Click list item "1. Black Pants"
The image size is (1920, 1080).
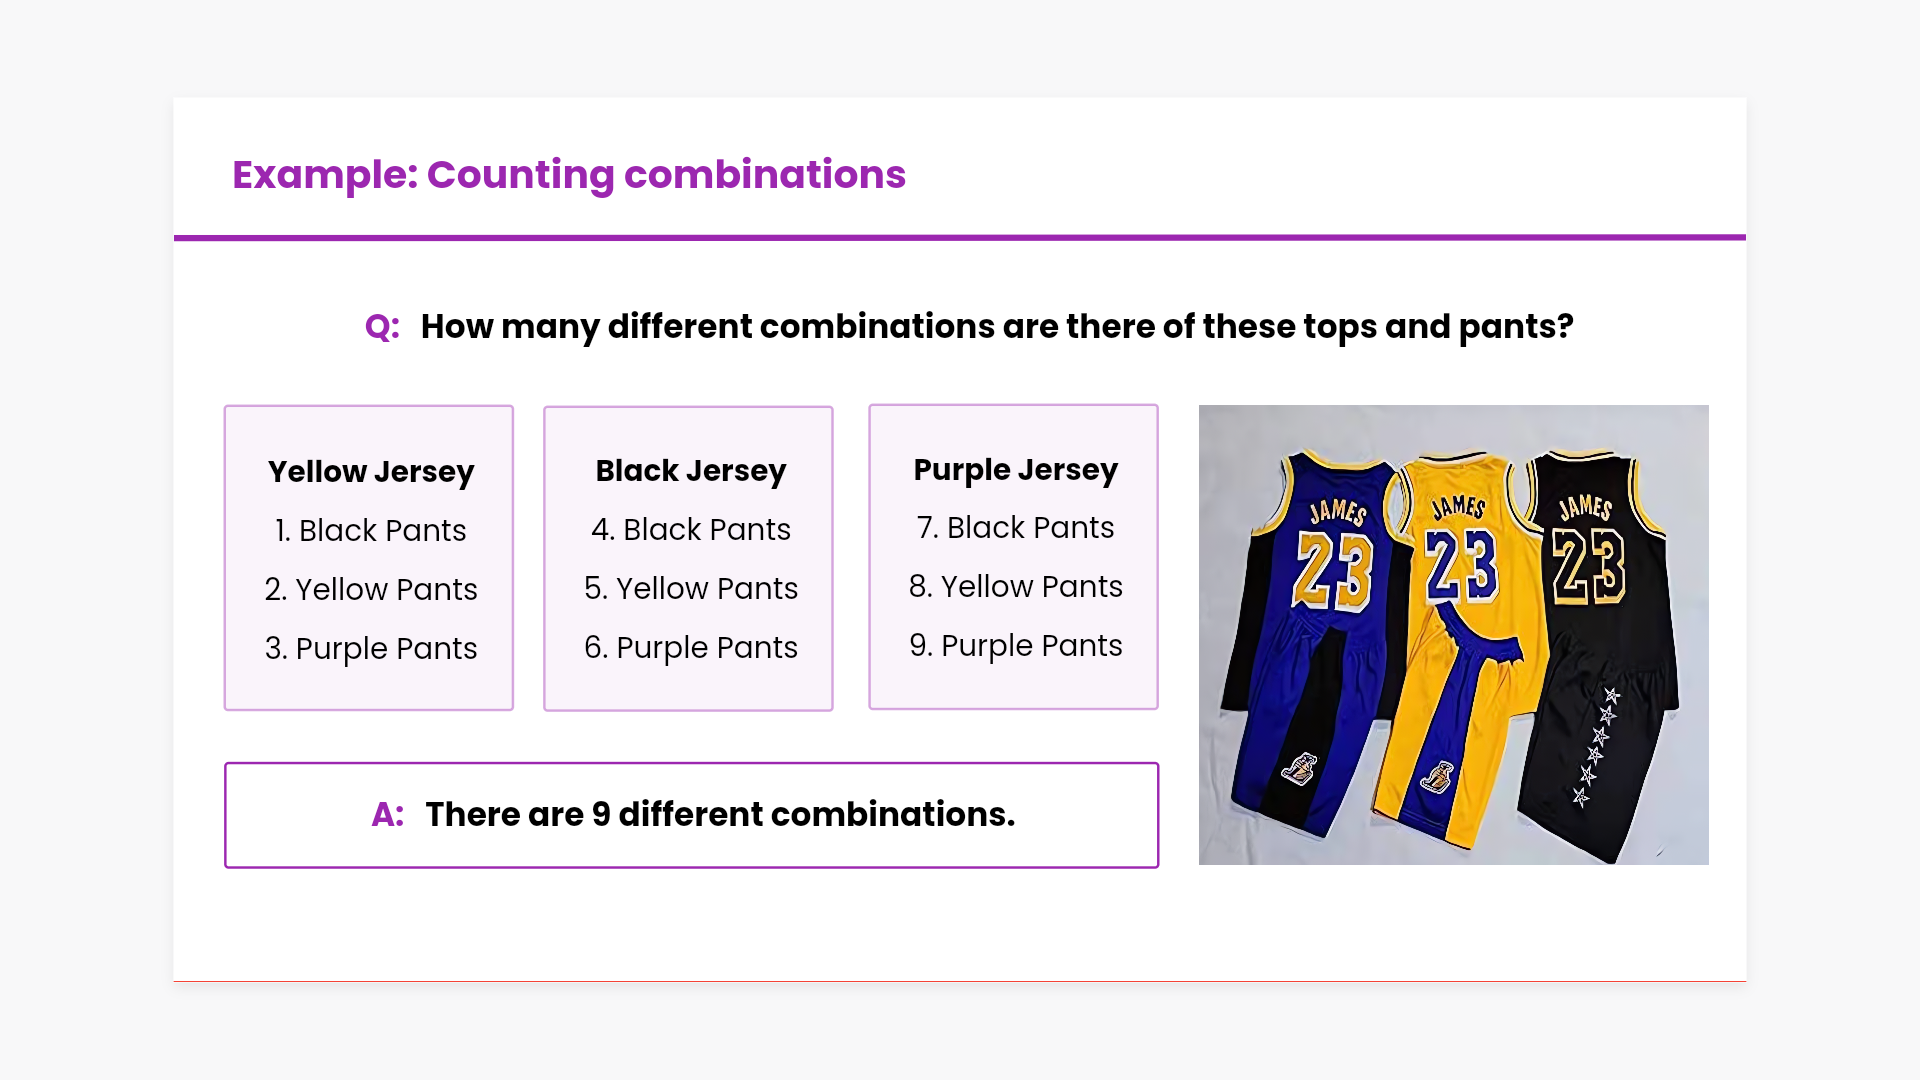point(370,531)
